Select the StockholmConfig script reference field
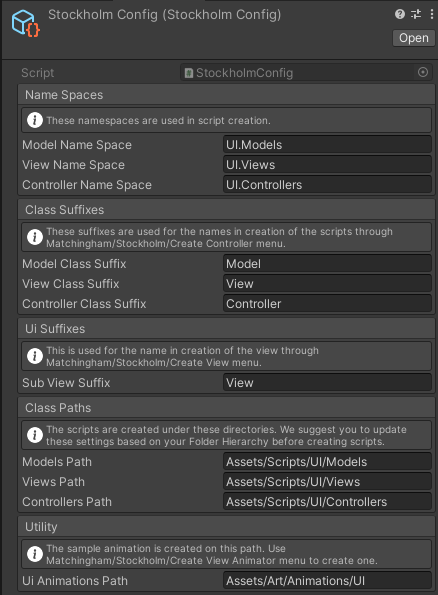This screenshot has height=595, width=438. pyautogui.click(x=306, y=72)
